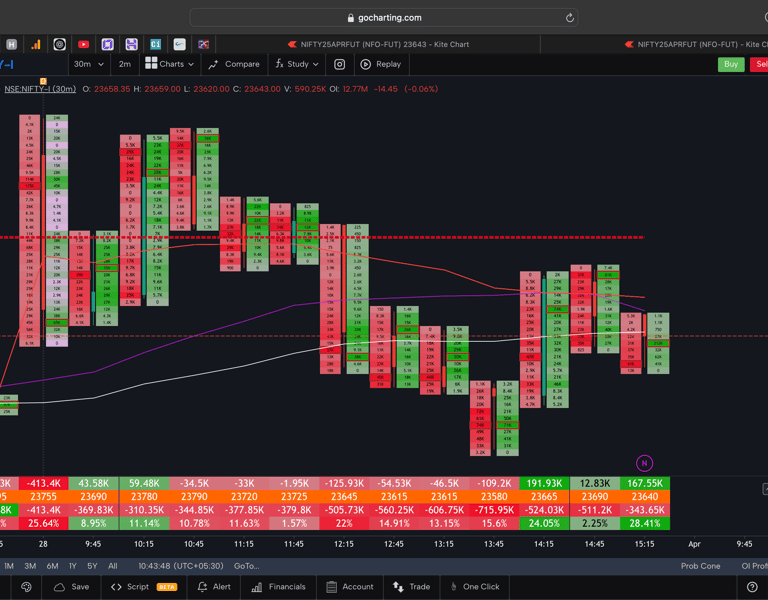768x600 pixels.
Task: Click the green Buy button
Action: point(731,64)
